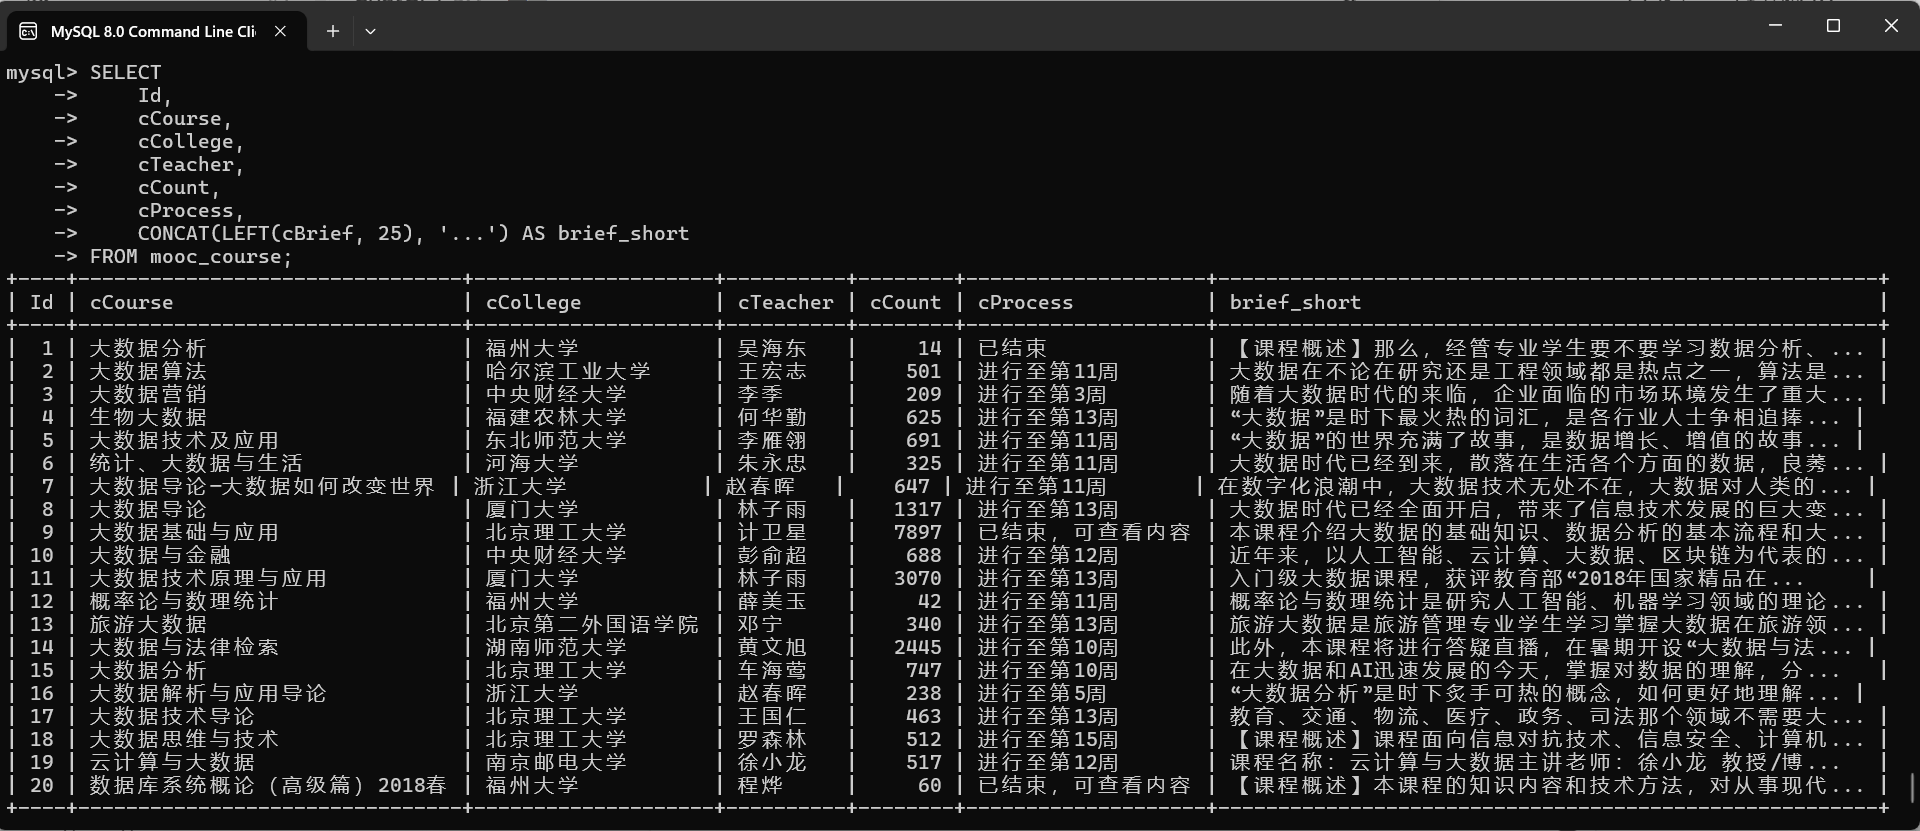
Task: Click the terminal vertical scrollbar thumb
Action: pyautogui.click(x=1913, y=788)
